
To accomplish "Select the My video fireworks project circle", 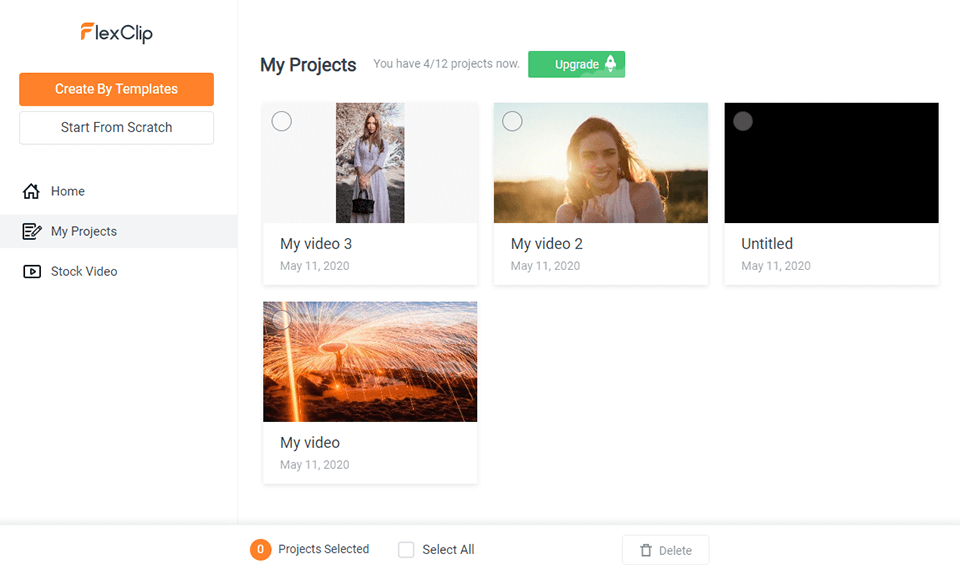I will pos(282,320).
